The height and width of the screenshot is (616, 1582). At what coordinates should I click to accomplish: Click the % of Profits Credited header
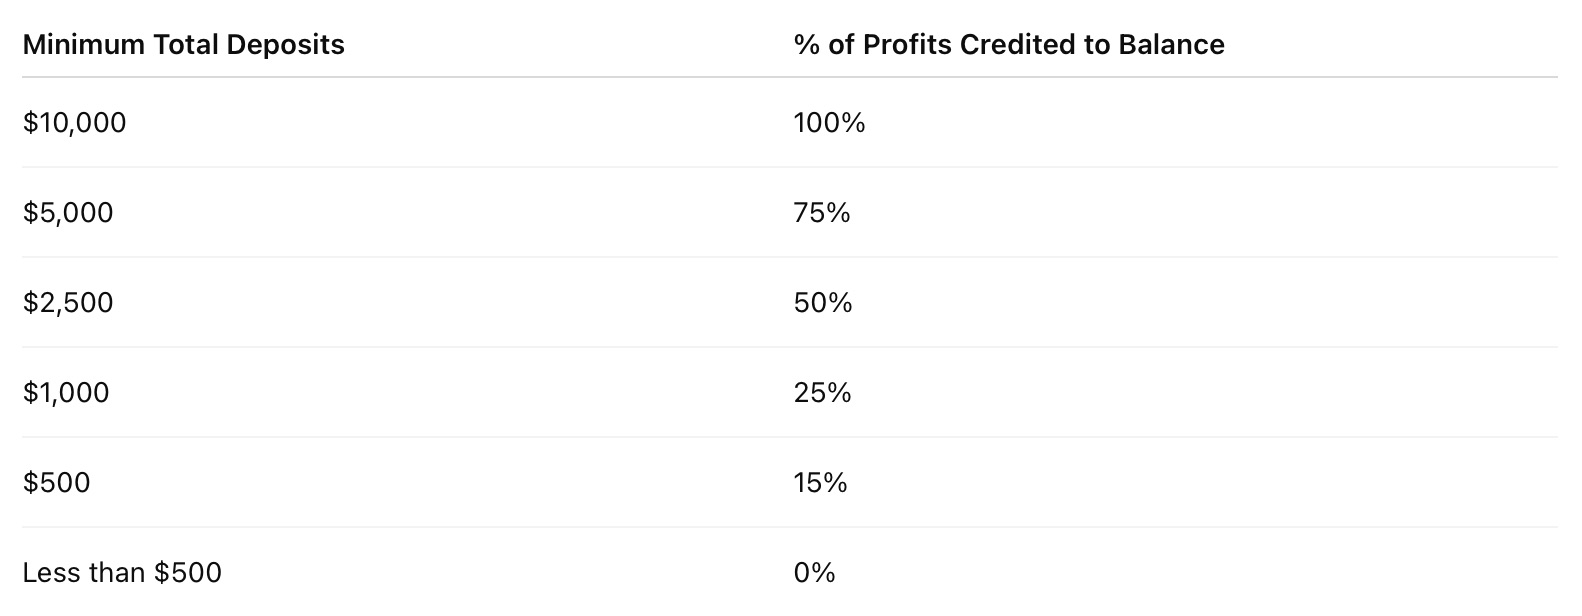pyautogui.click(x=1008, y=45)
